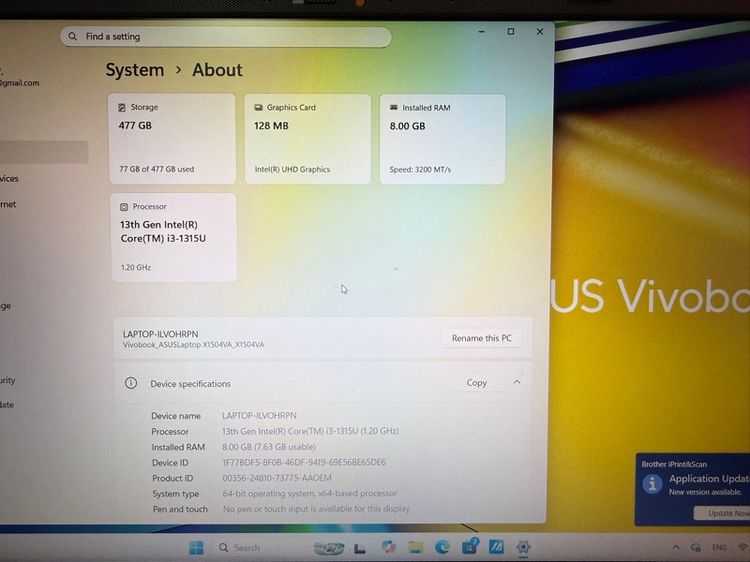
Task: Open the Processor card for i3-1315U
Action: point(174,238)
